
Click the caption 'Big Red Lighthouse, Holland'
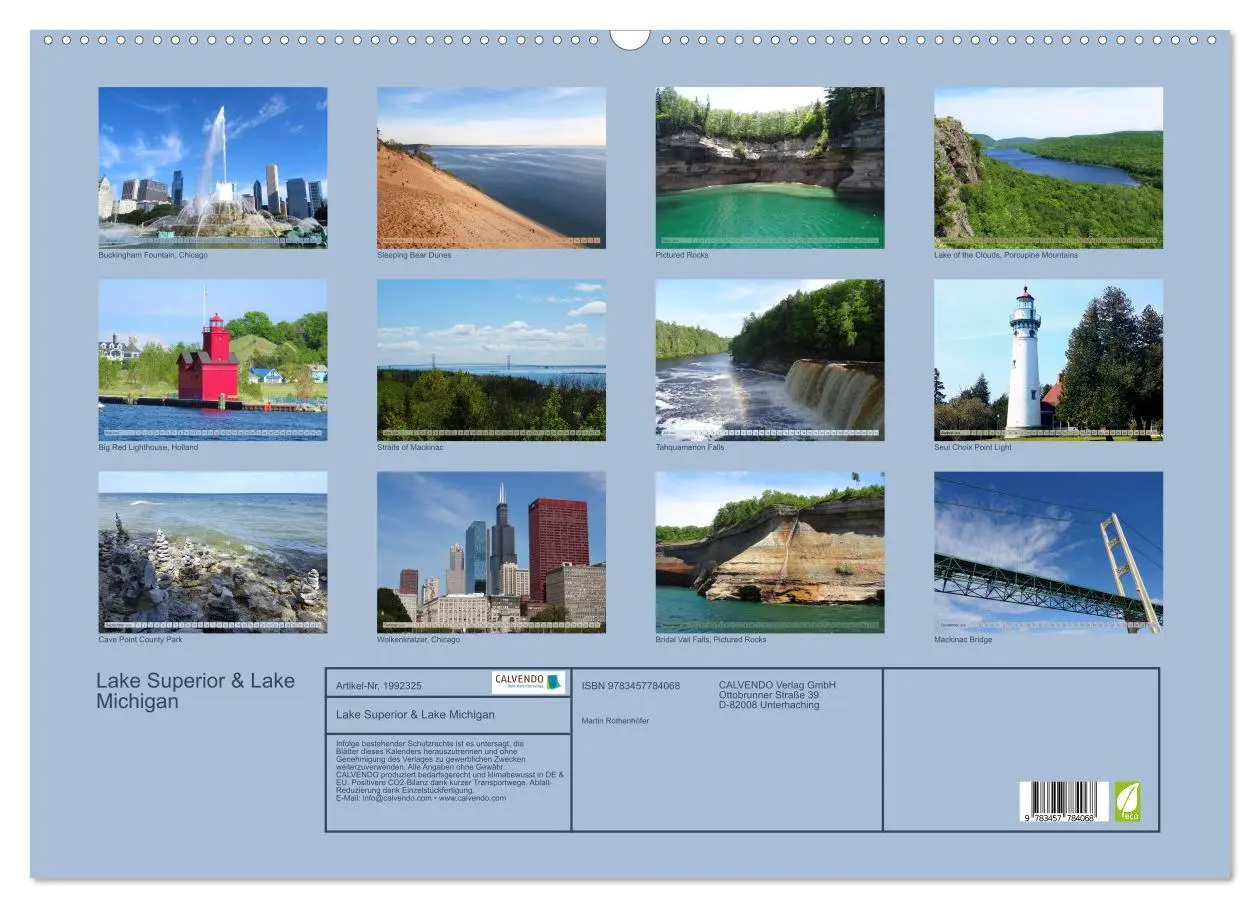click(x=148, y=447)
